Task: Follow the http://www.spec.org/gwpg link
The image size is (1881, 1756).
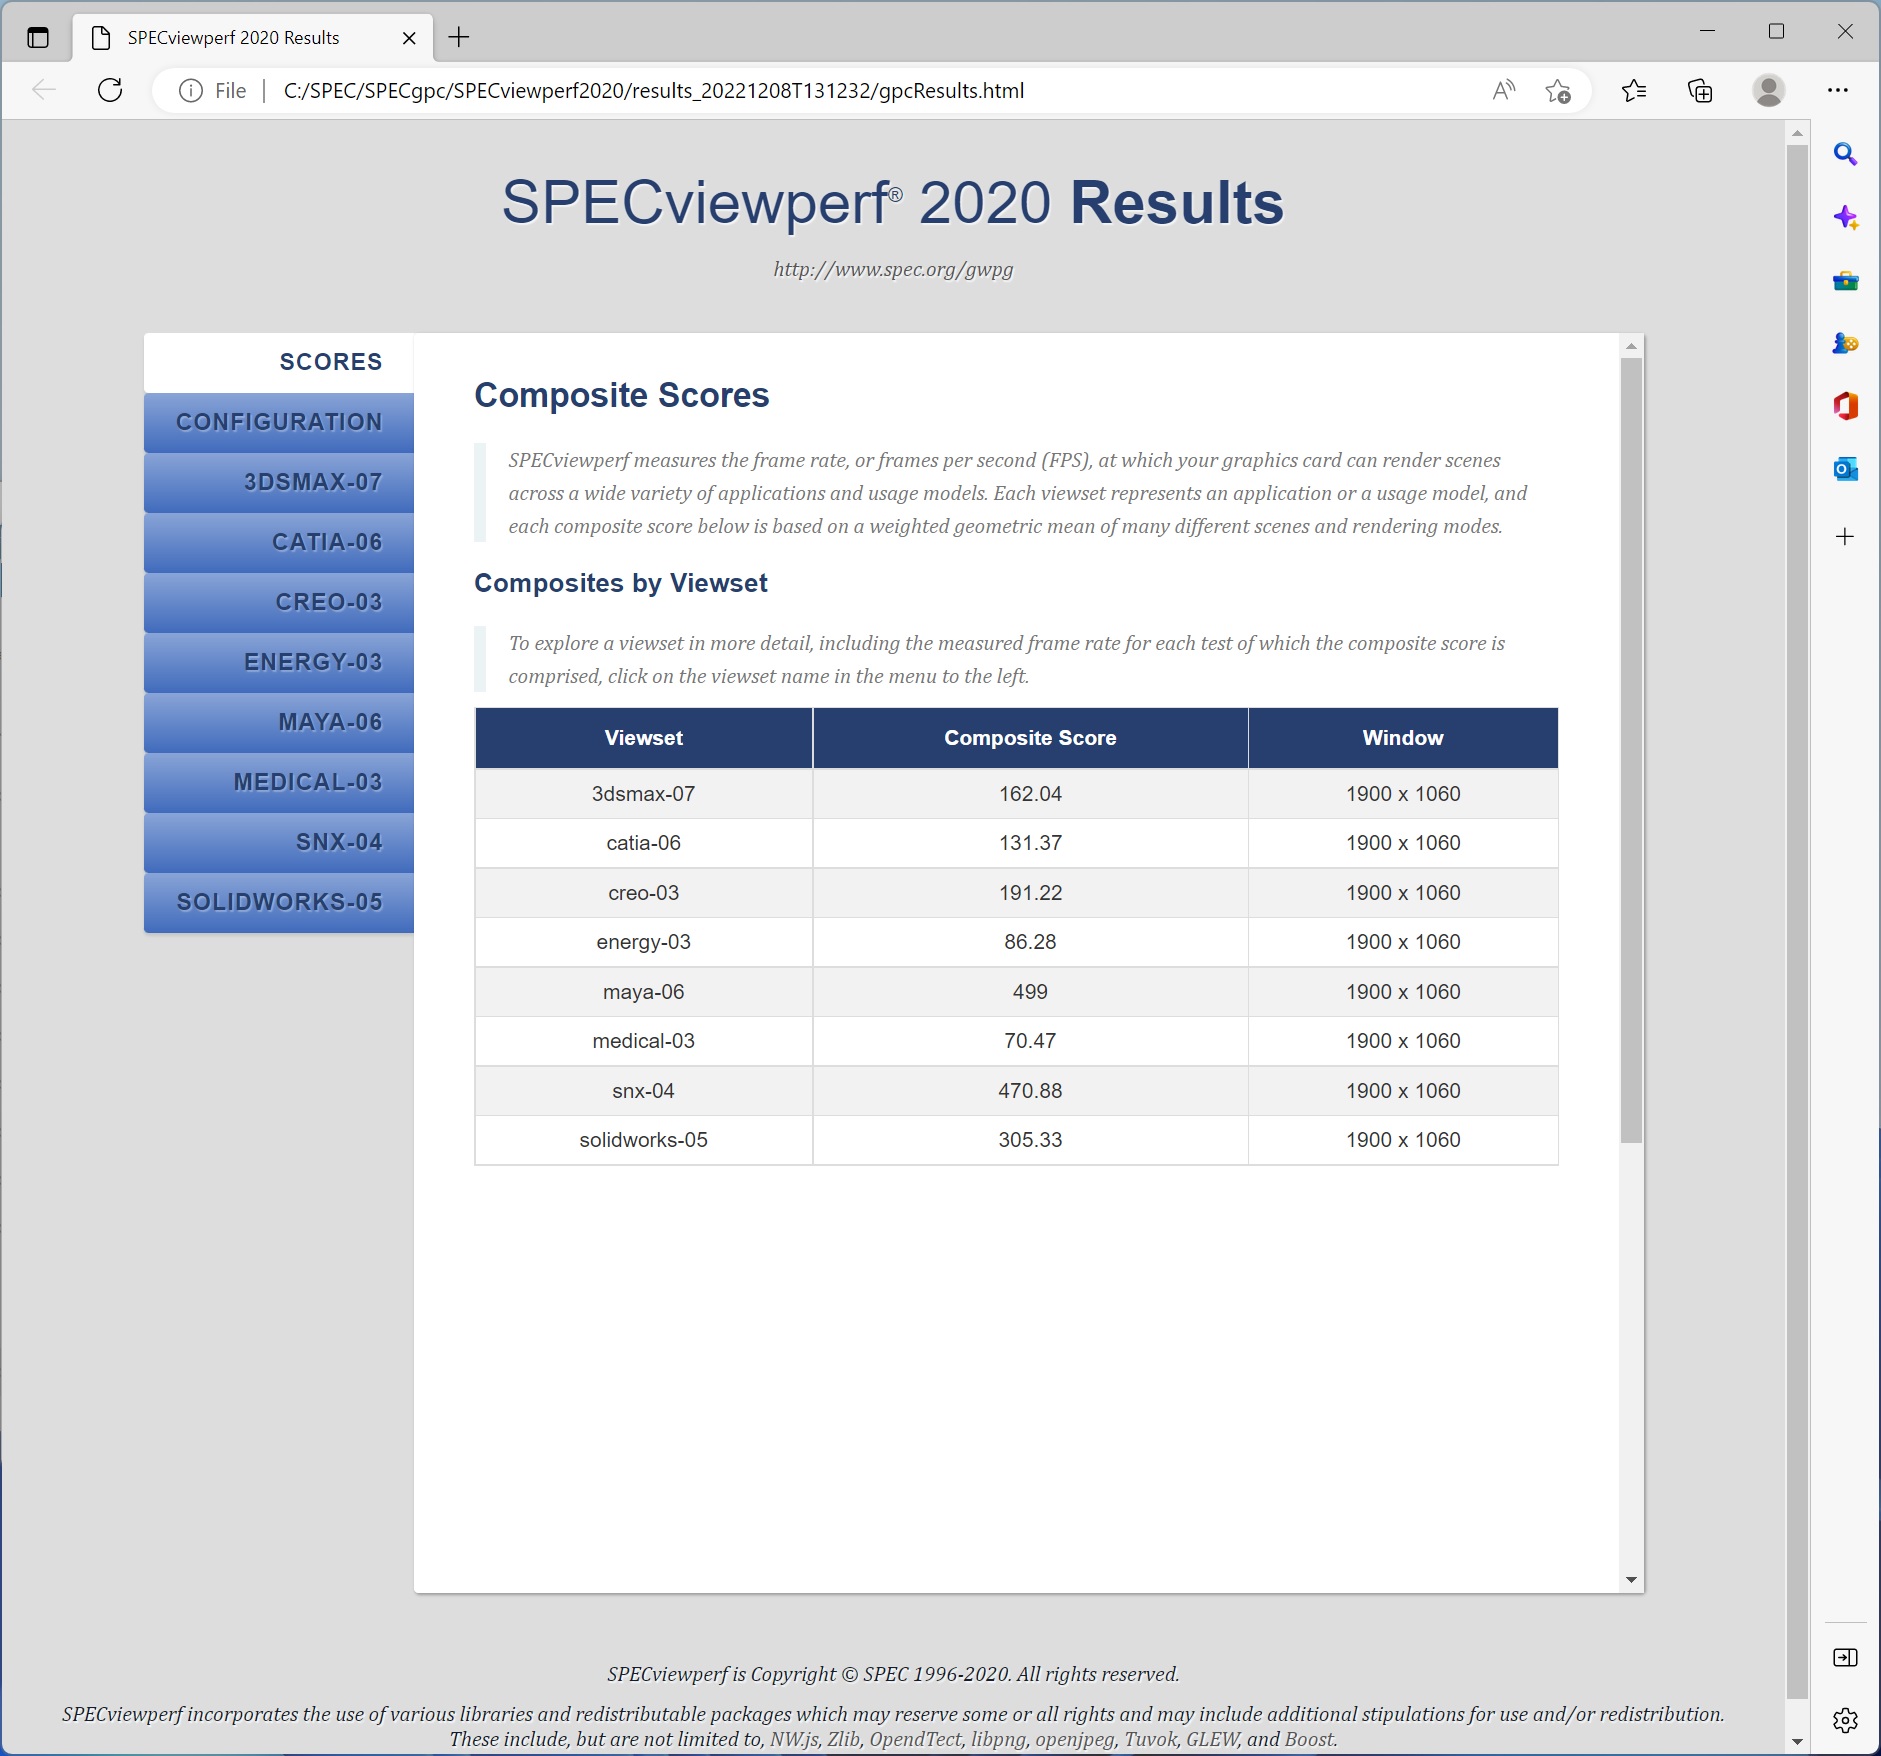Action: [x=893, y=269]
